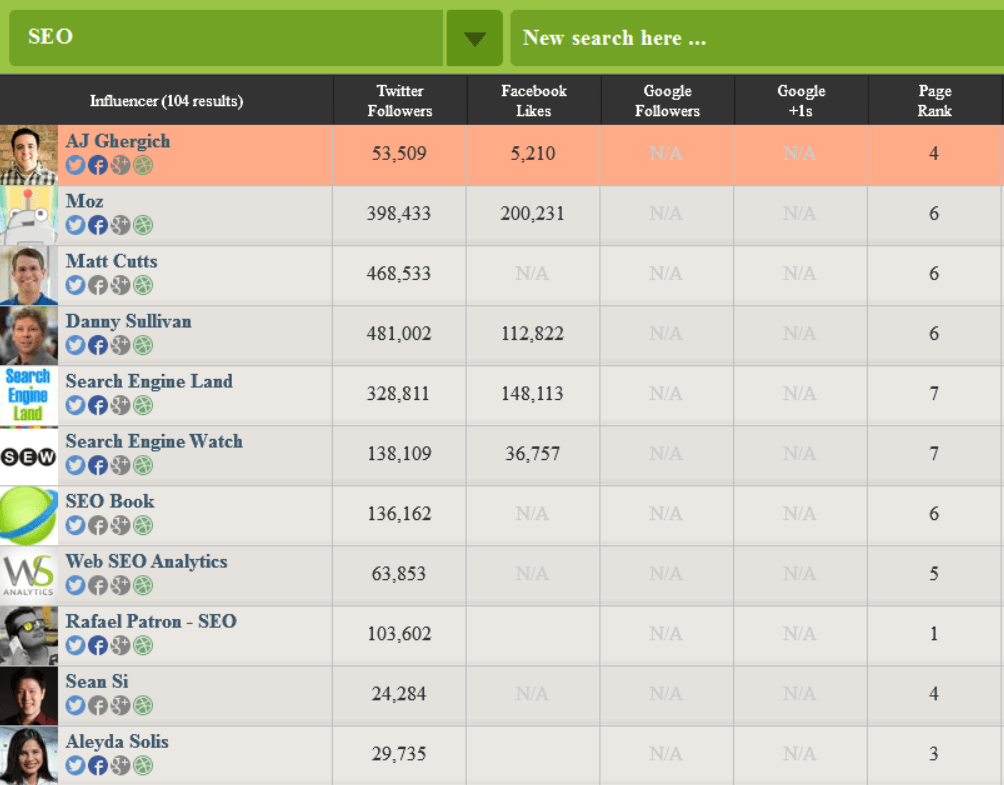Click Web SEO Analytics' Google+ icon
The width and height of the screenshot is (1004, 785).
pyautogui.click(x=120, y=585)
